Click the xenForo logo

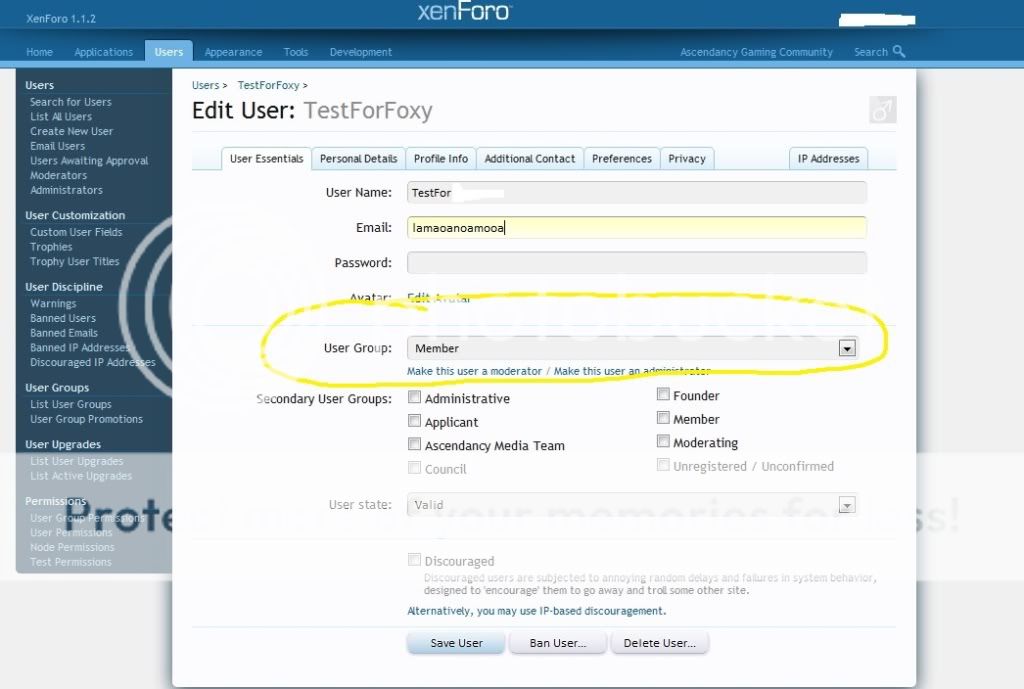pos(463,12)
